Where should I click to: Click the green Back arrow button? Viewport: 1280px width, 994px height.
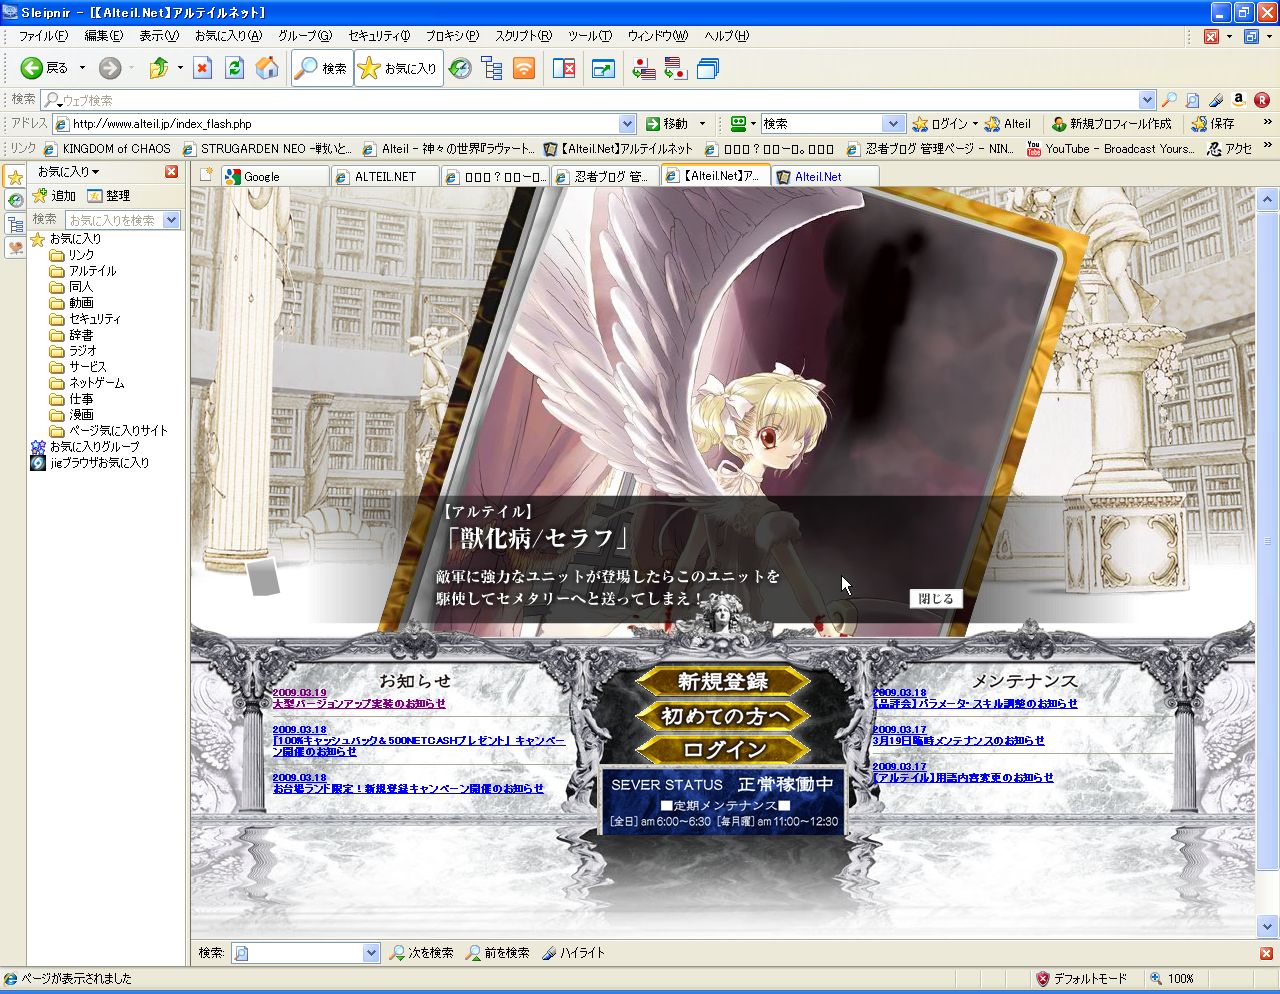coord(32,68)
